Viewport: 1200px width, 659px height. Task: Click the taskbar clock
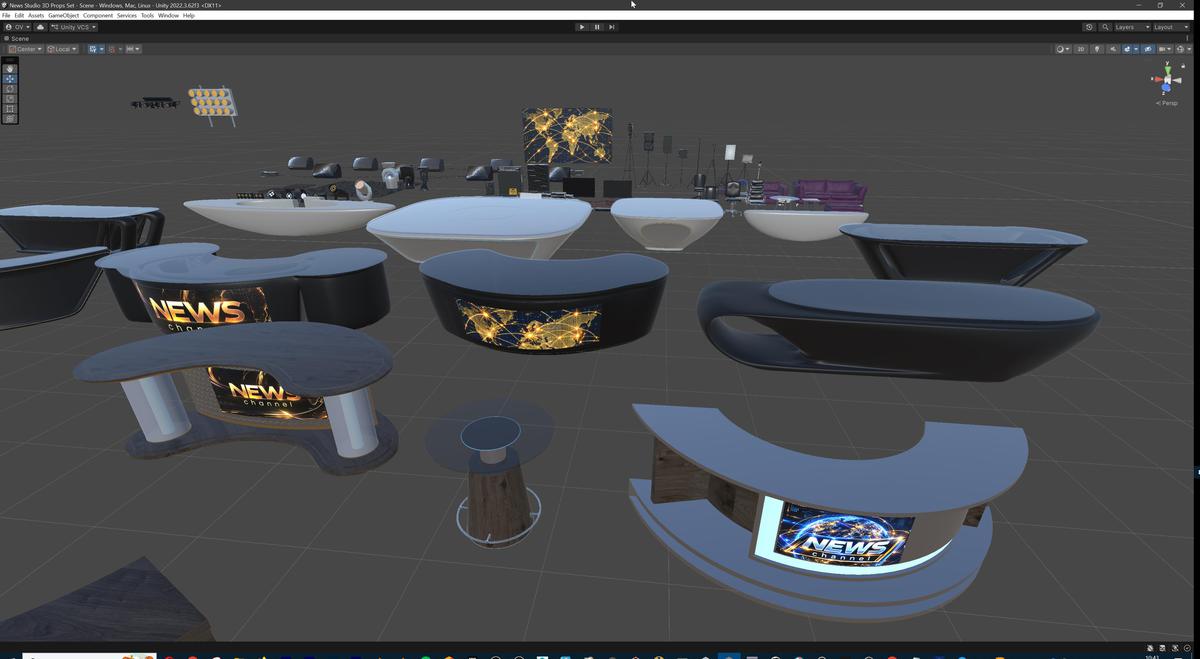(1154, 657)
